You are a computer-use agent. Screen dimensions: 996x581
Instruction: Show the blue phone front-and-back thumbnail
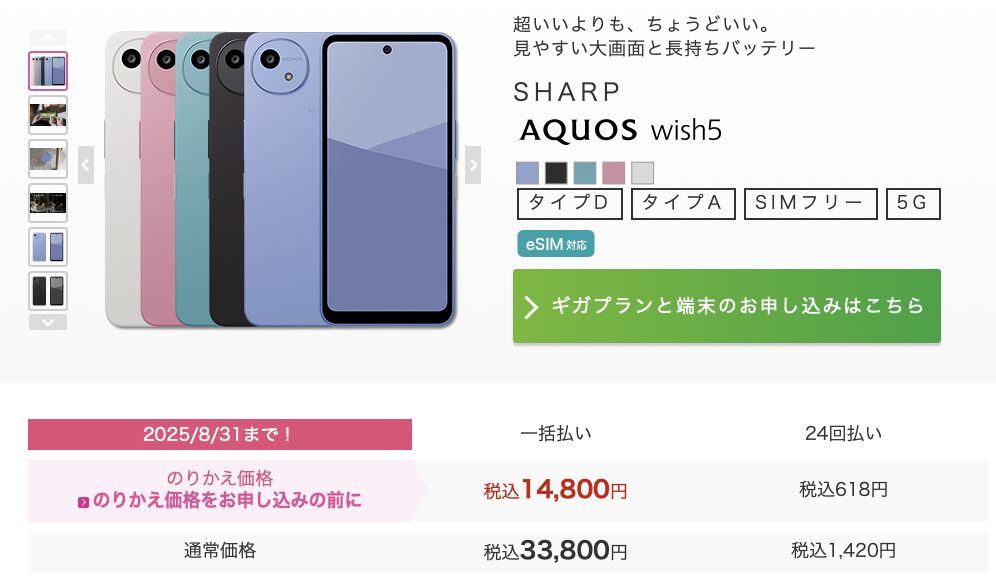(x=48, y=247)
